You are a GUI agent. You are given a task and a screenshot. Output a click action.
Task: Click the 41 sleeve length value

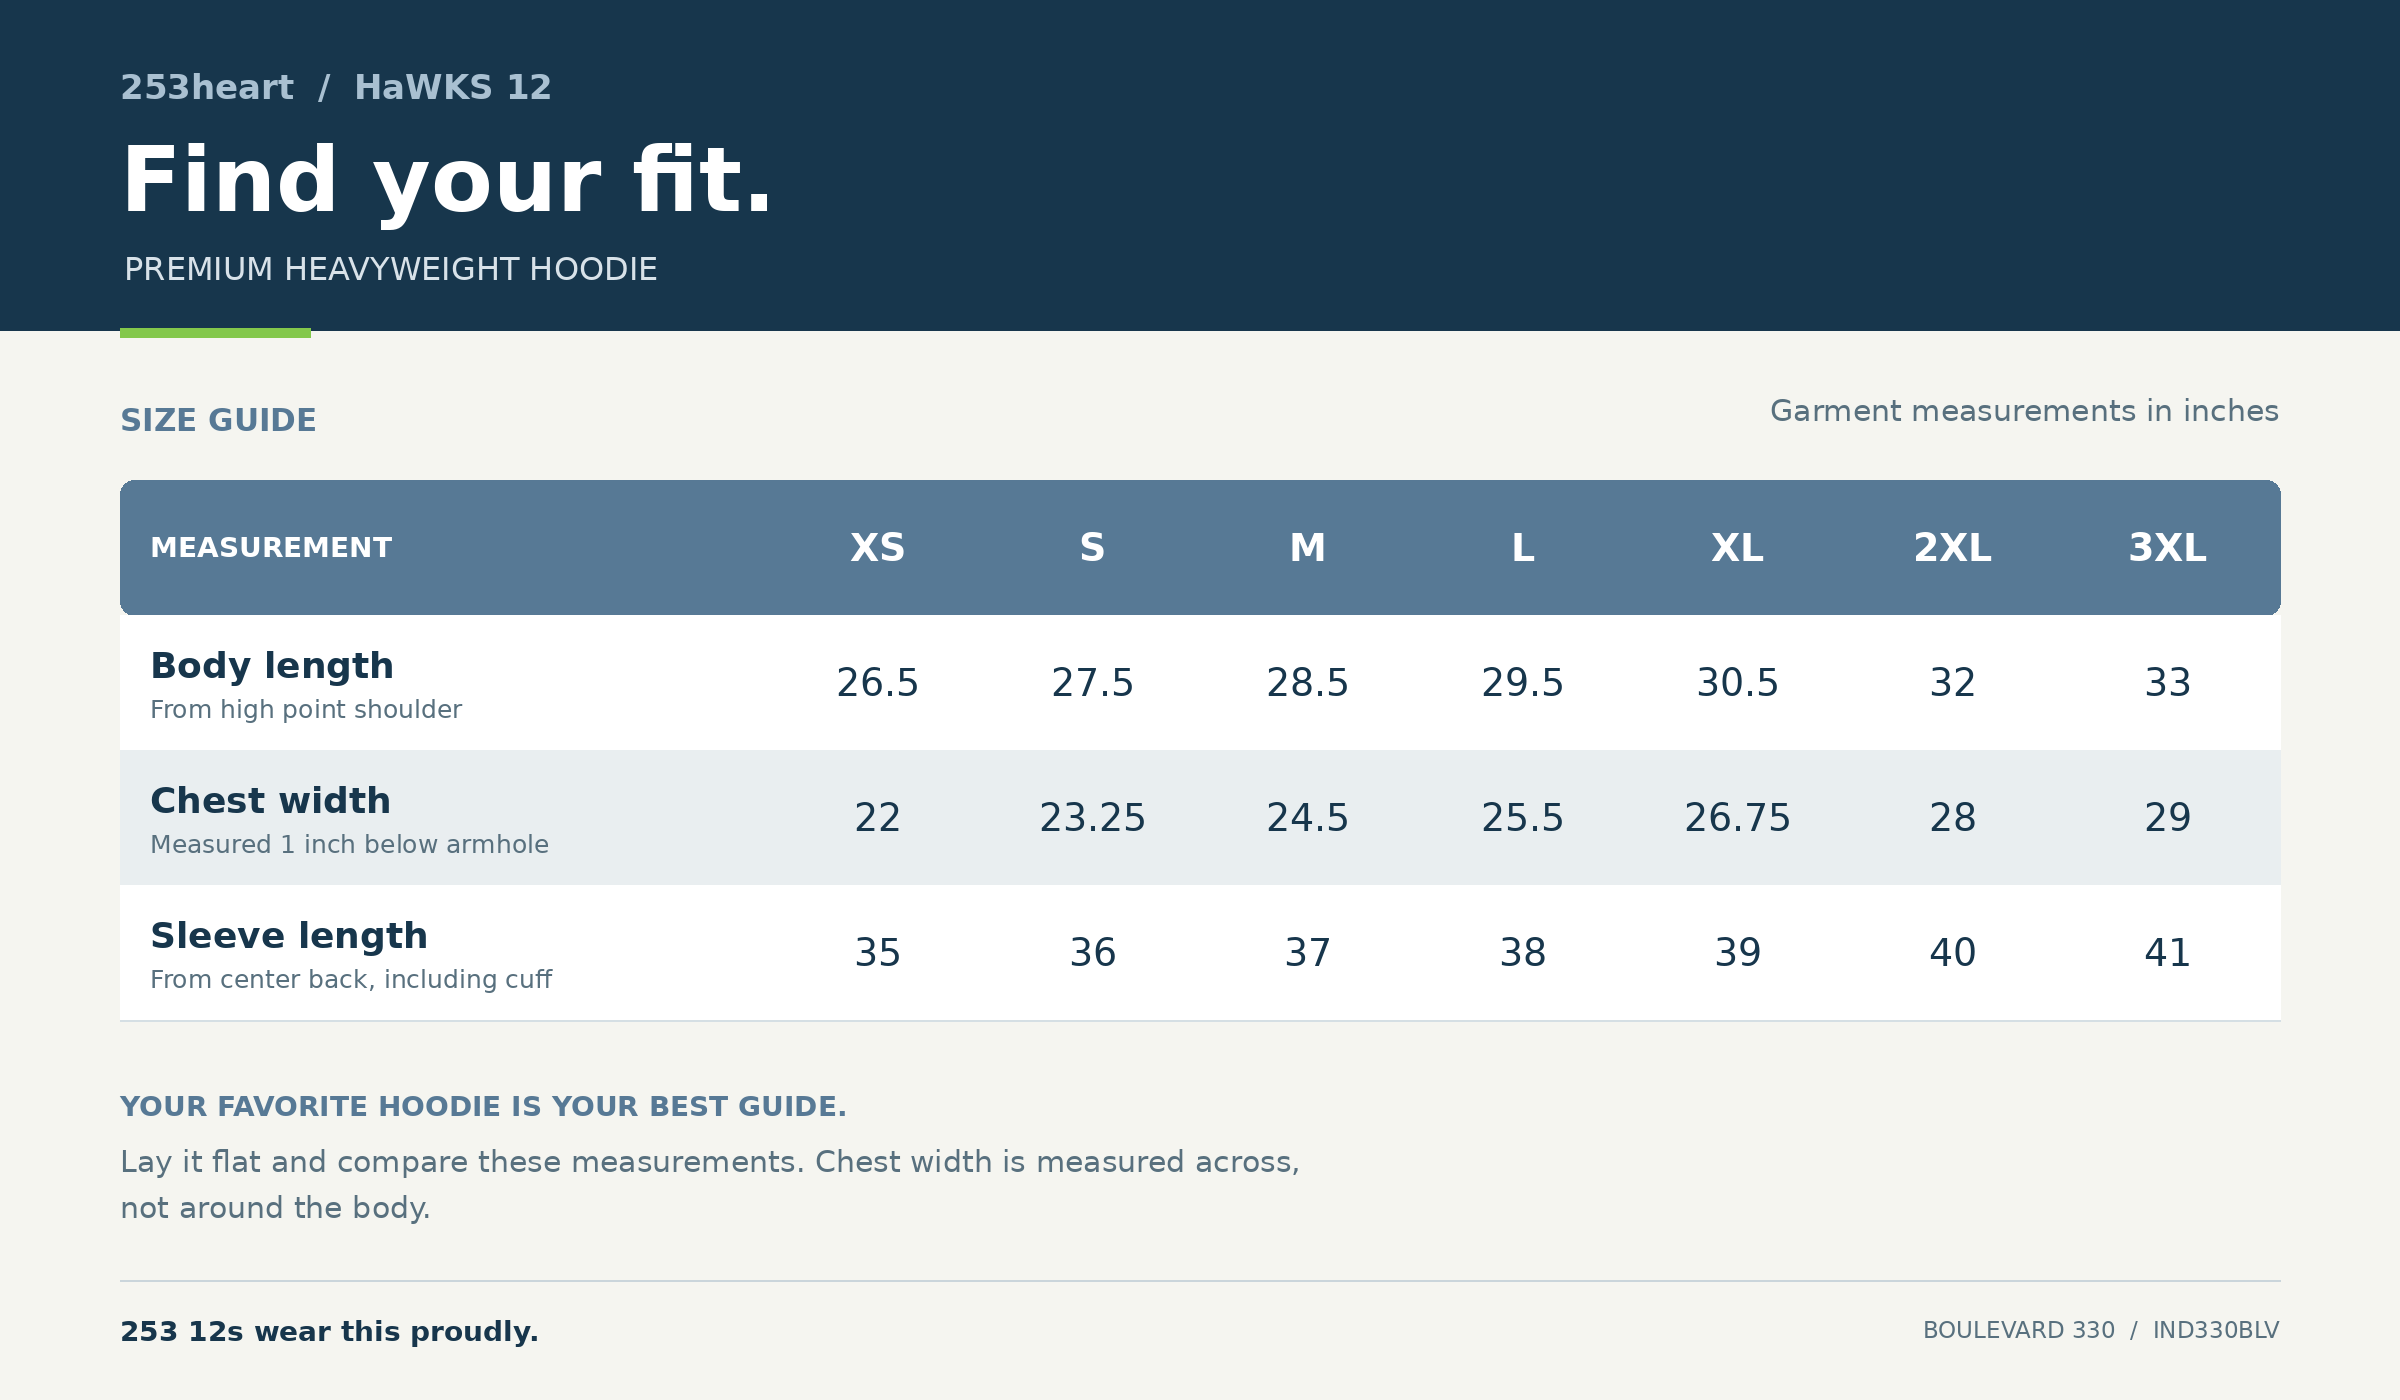click(2168, 953)
